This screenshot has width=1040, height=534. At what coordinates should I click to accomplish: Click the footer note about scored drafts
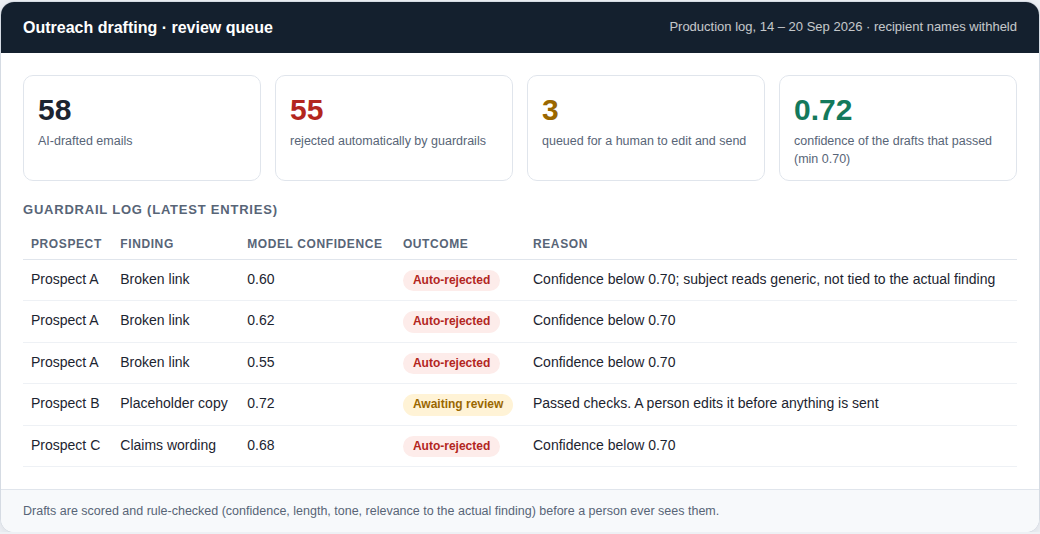coord(371,511)
